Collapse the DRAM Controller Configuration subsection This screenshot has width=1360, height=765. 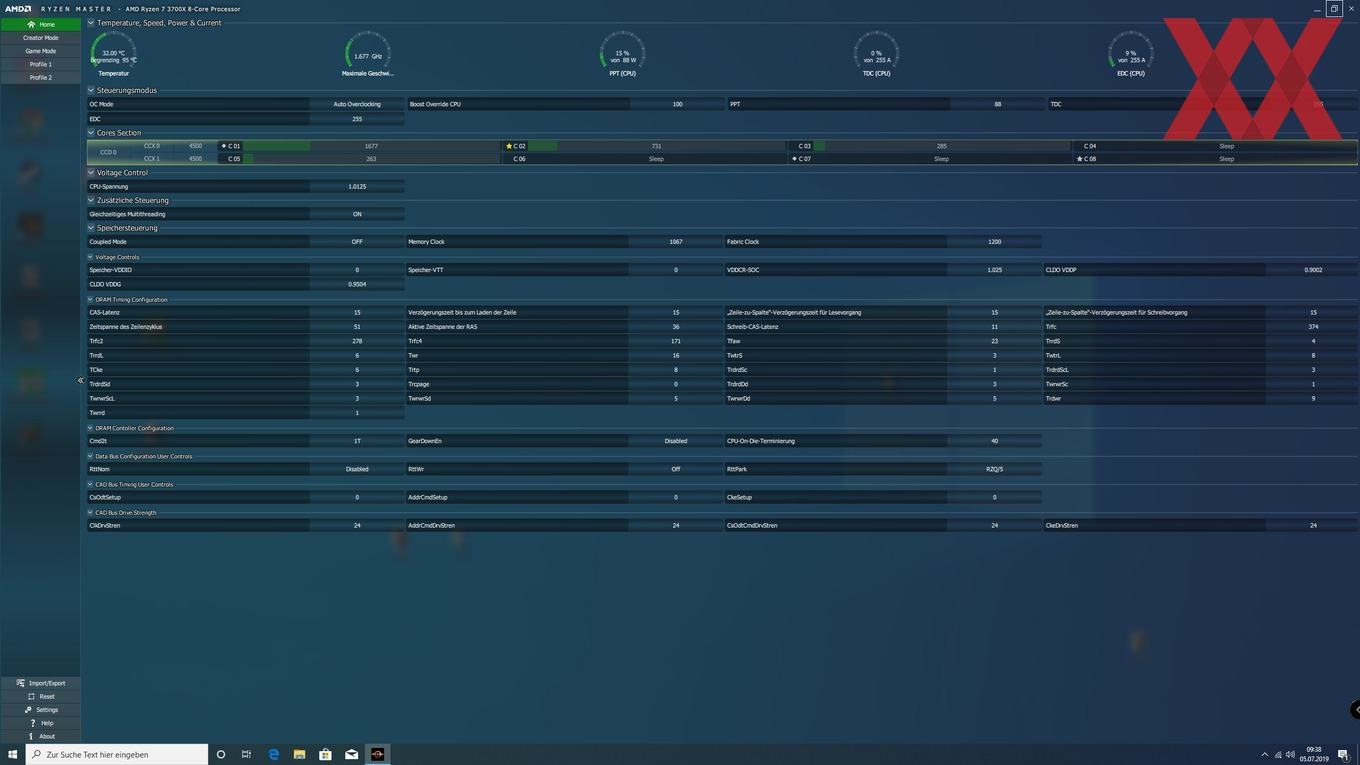[90, 428]
